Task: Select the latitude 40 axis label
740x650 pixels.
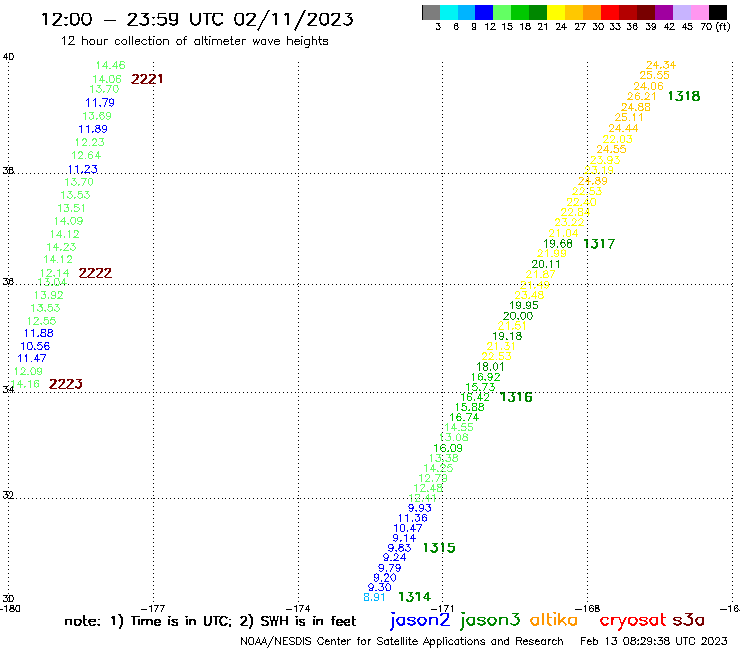Action: pos(8,57)
